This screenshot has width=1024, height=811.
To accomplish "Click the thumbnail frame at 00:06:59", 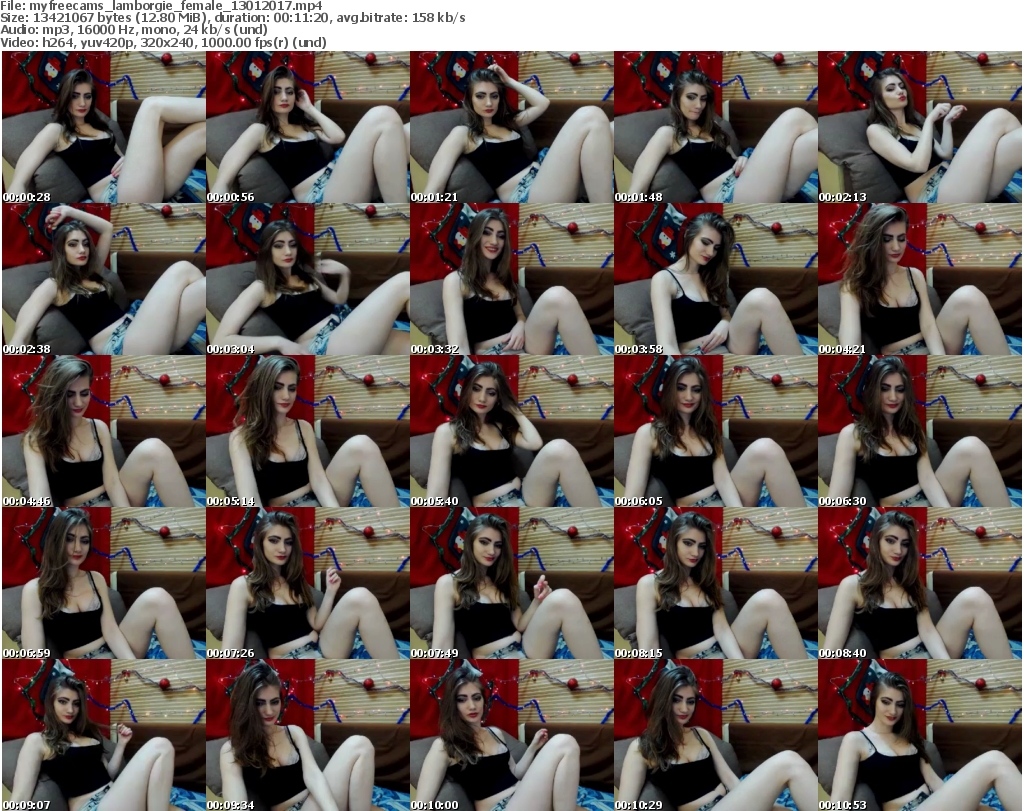I will (x=104, y=583).
